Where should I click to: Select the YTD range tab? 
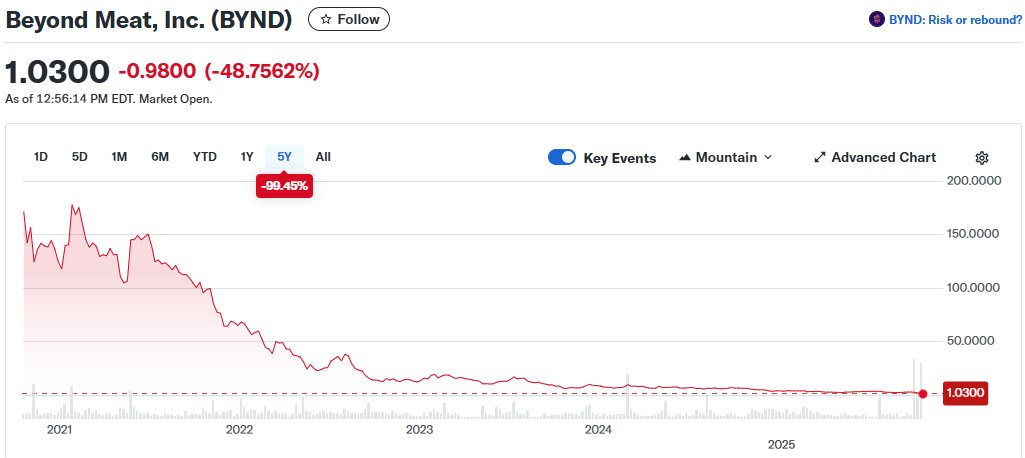205,157
